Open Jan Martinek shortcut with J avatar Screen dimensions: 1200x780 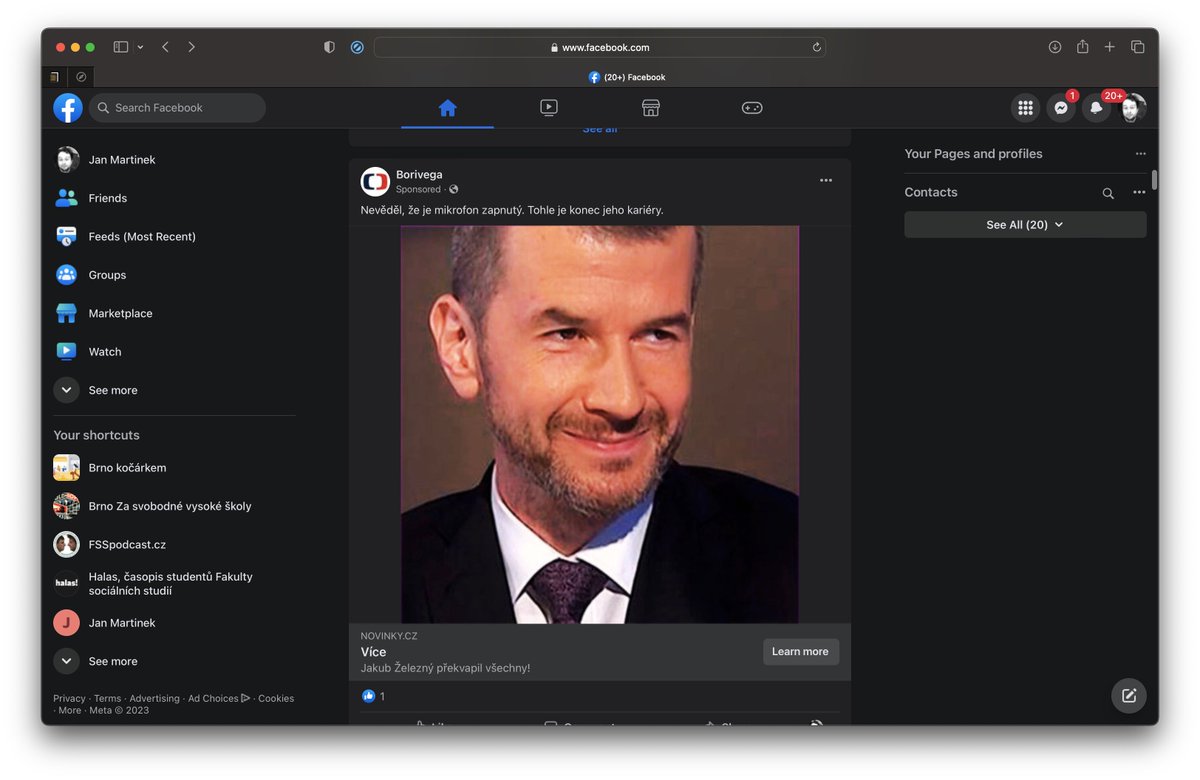[x=174, y=623]
